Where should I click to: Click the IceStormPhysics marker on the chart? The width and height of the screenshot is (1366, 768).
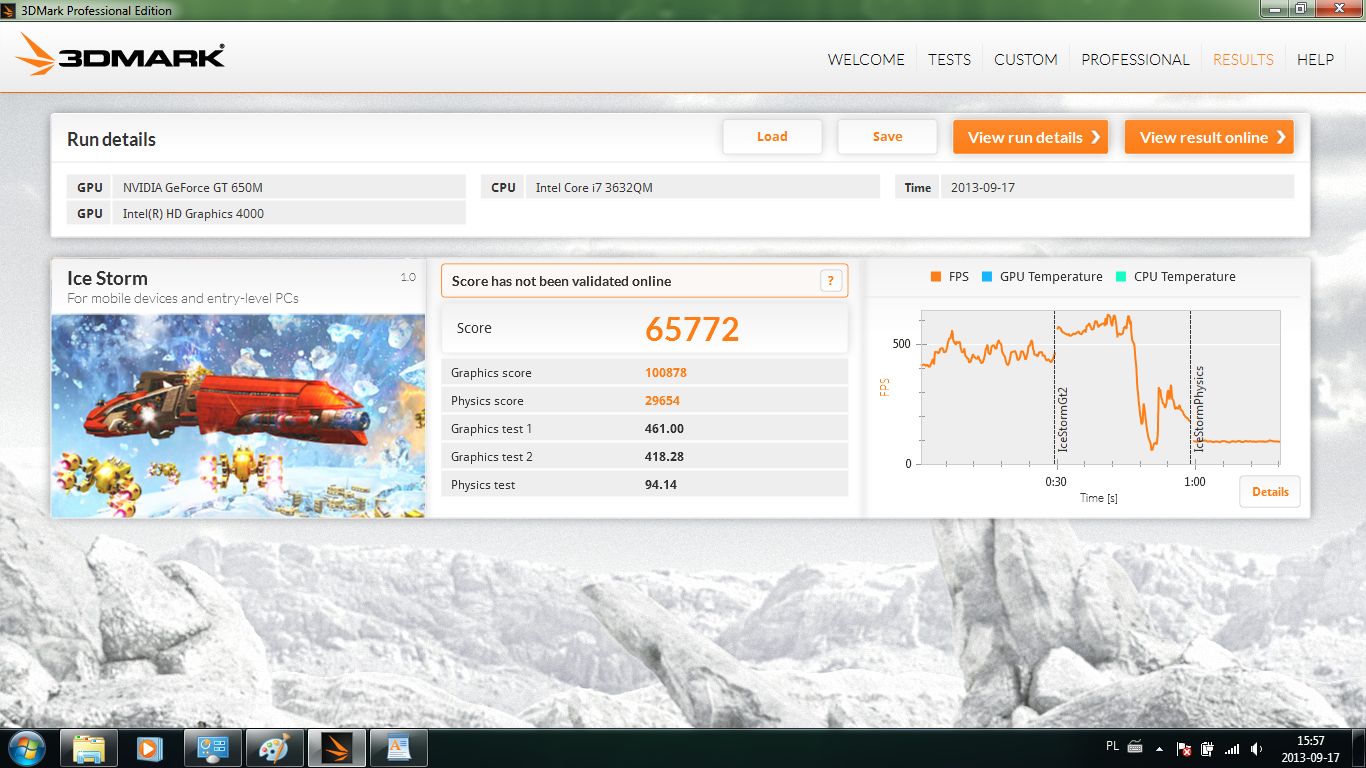coord(1199,408)
